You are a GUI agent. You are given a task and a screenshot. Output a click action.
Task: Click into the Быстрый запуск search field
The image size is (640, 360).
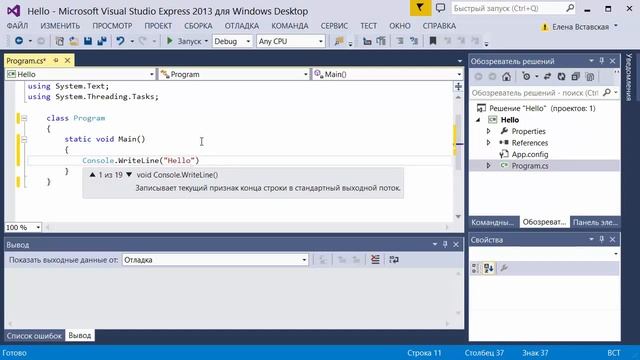[513, 8]
